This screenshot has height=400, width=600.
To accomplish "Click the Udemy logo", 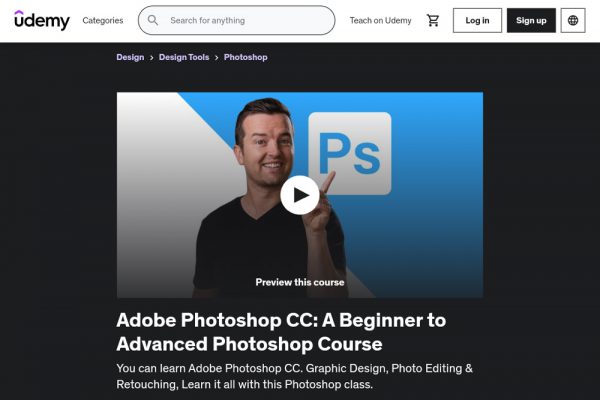I will coord(42,20).
